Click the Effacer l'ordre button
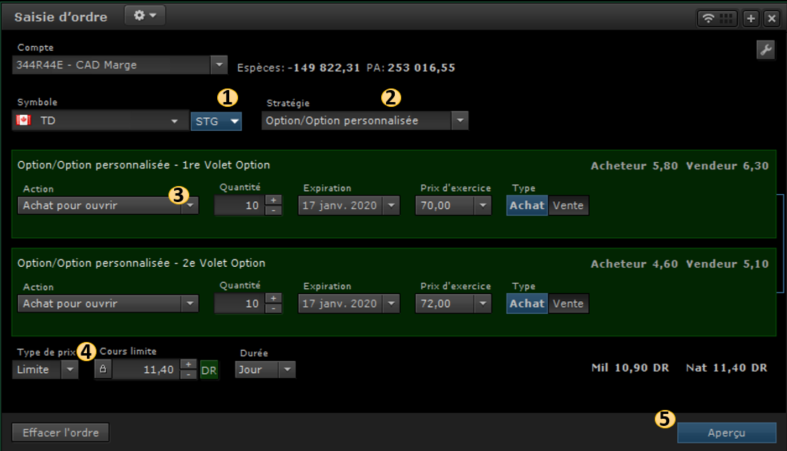Viewport: 787px width, 451px height. point(59,432)
